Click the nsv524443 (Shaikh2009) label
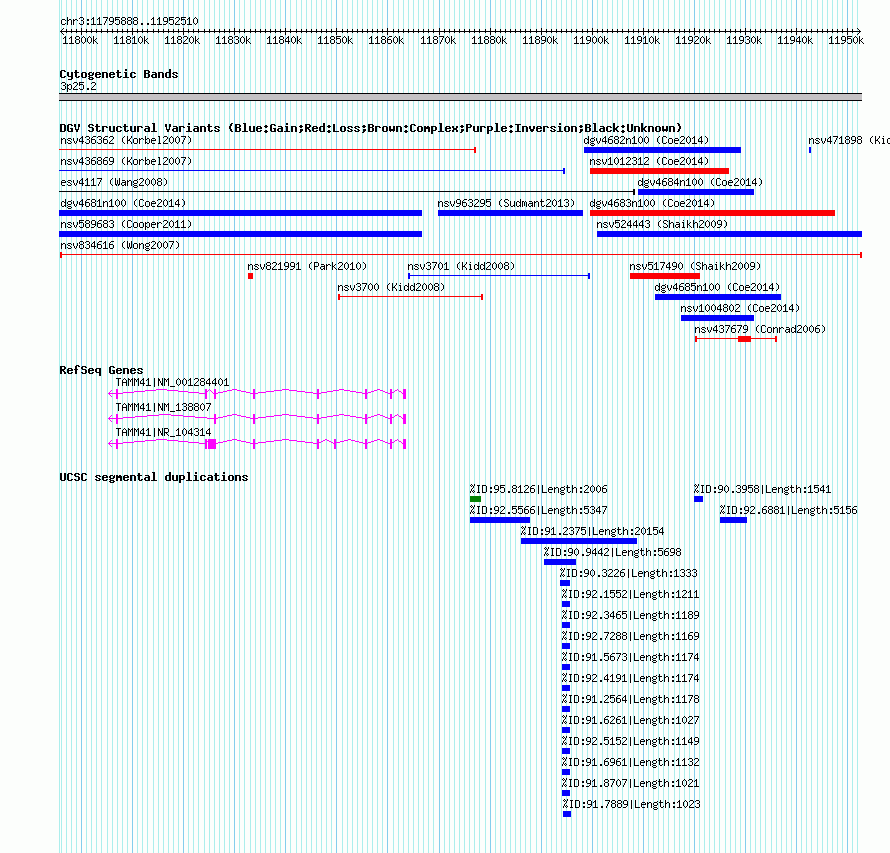 point(662,224)
